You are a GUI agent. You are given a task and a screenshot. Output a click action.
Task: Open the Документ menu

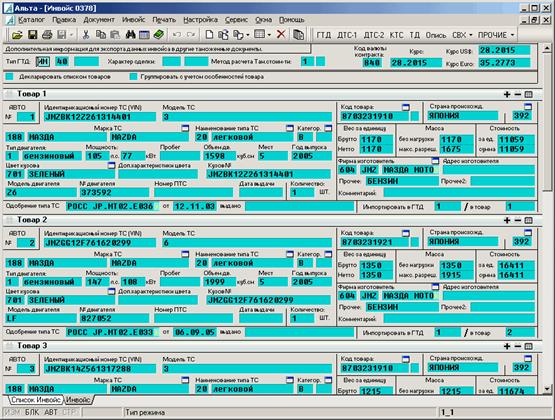point(99,20)
